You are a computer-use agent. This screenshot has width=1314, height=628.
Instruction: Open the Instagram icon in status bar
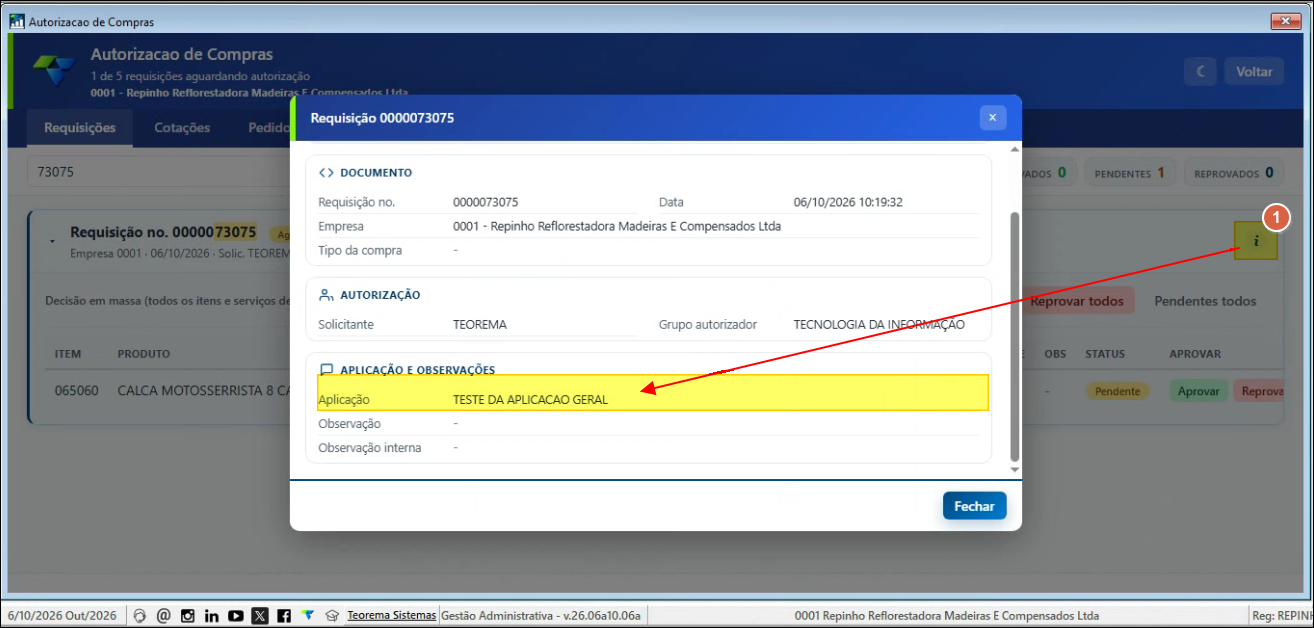(x=187, y=616)
